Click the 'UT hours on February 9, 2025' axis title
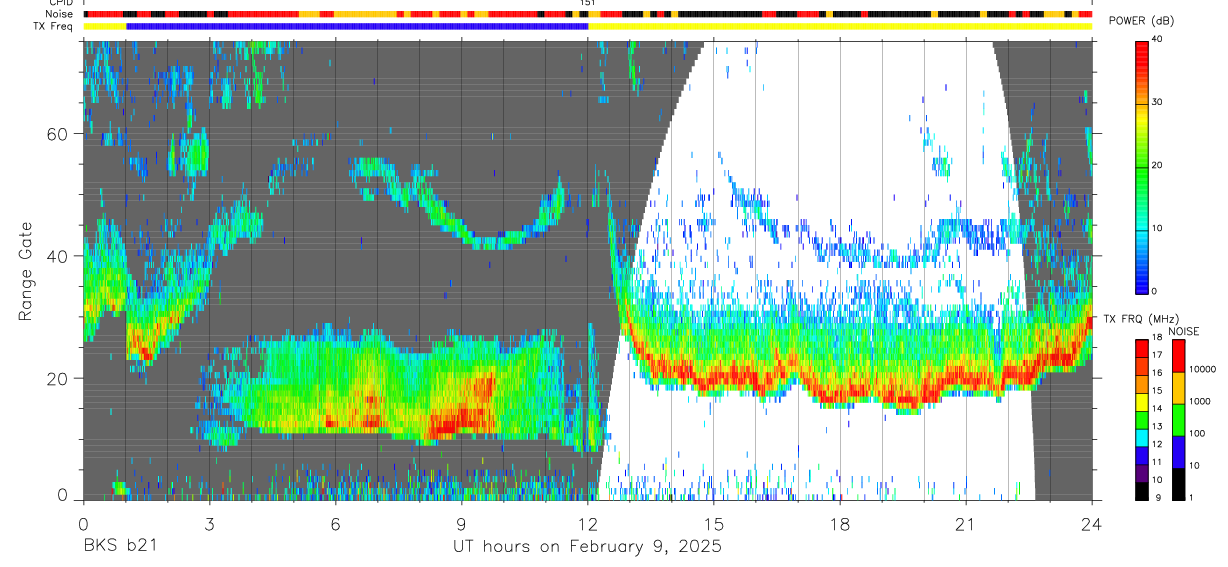Viewport: 1228px width, 567px height. click(589, 547)
